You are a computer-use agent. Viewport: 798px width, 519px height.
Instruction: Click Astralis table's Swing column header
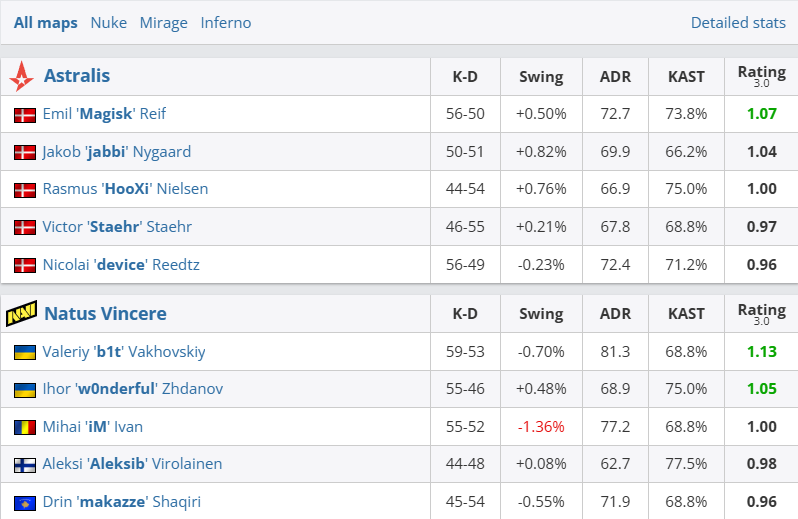point(541,76)
